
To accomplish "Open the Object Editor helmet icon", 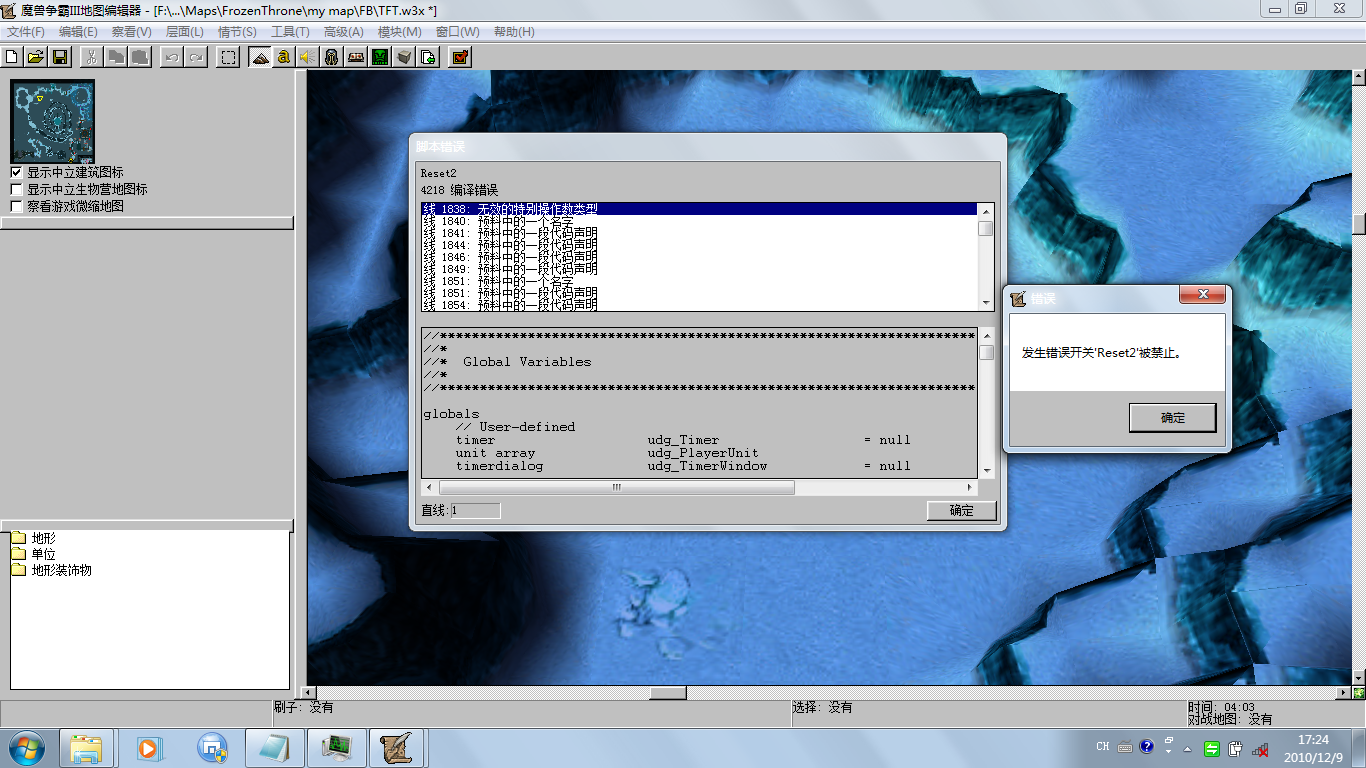I will pos(332,57).
